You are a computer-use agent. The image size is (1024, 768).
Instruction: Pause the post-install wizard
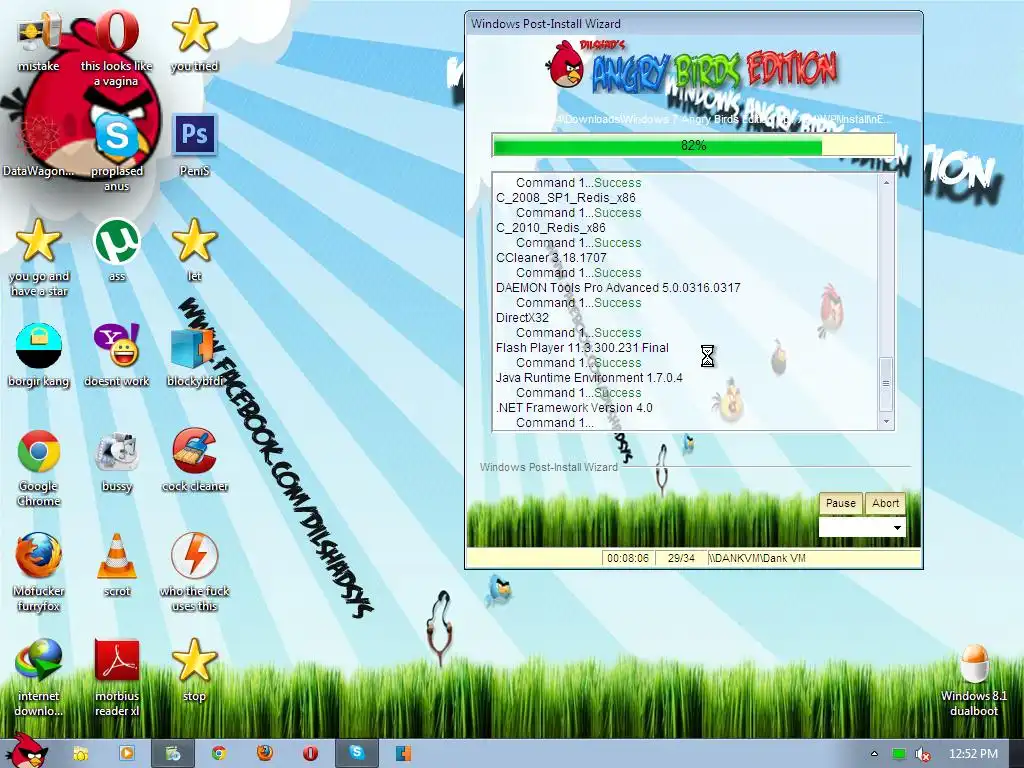click(x=840, y=503)
